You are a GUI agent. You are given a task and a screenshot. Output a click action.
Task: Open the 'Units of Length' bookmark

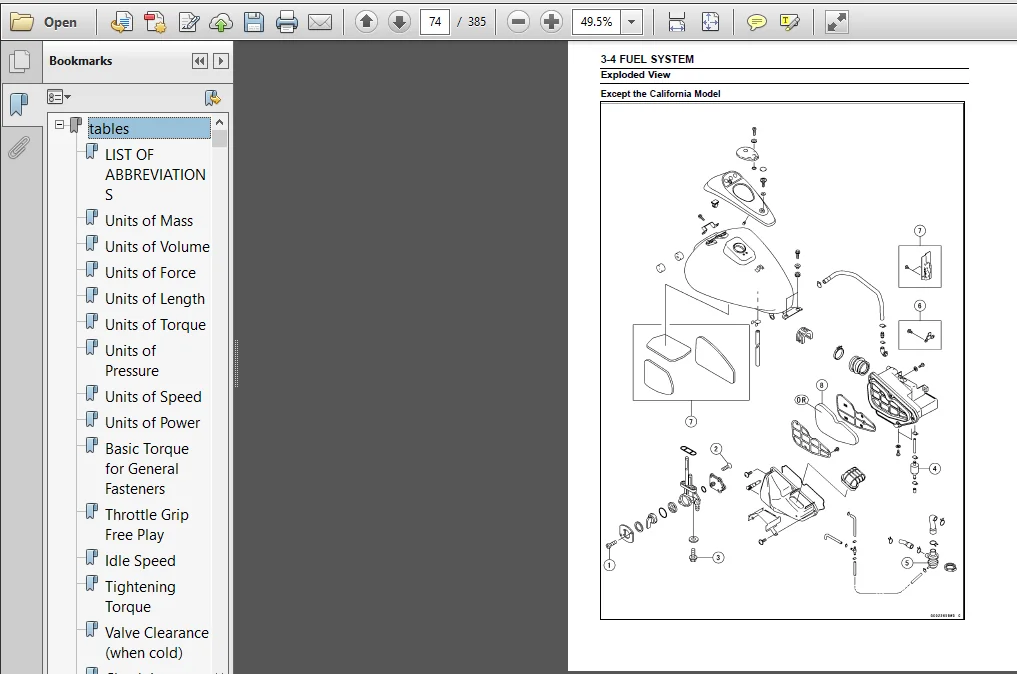(x=154, y=298)
